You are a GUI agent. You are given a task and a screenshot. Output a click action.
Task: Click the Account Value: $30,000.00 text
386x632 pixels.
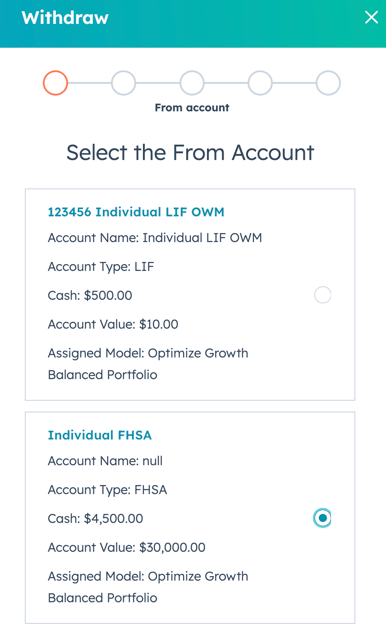click(127, 548)
